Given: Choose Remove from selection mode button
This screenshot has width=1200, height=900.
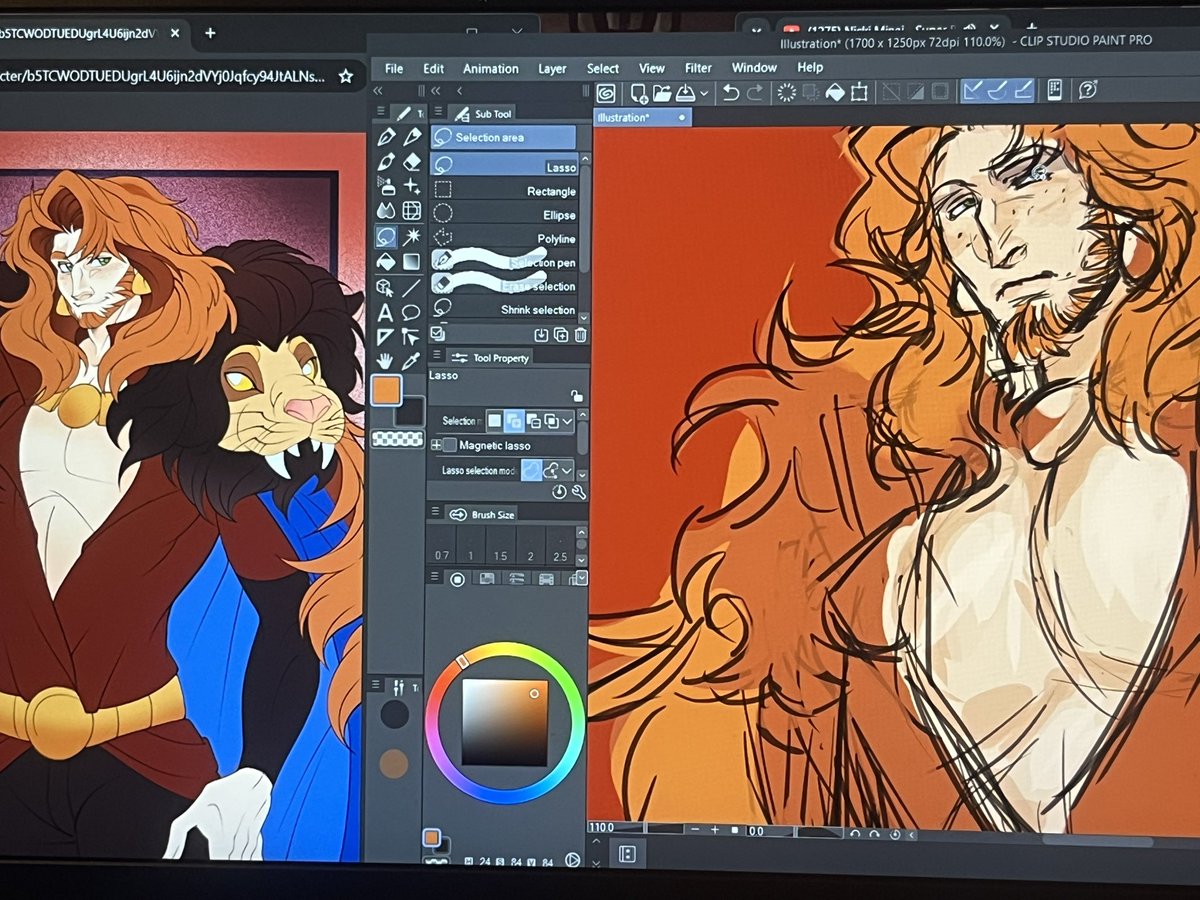Looking at the screenshot, I should click(534, 422).
